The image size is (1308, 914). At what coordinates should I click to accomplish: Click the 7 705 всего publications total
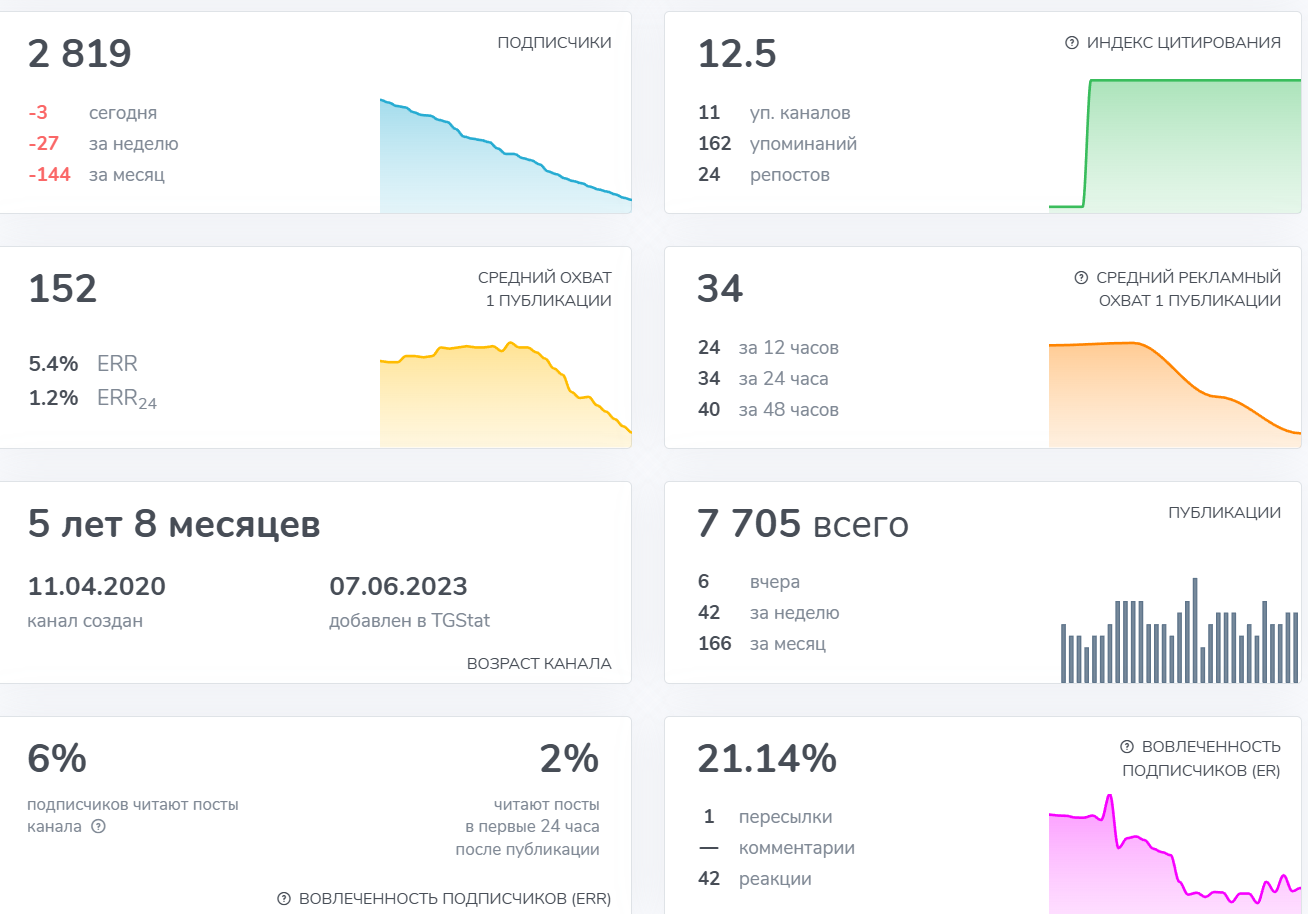pos(803,523)
